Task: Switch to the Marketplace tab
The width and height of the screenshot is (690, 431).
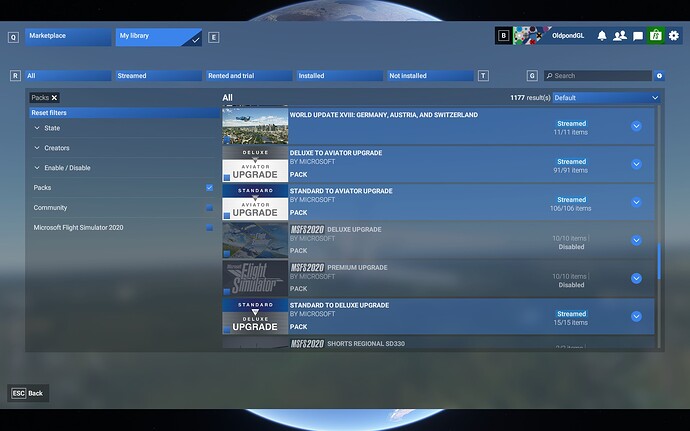Action: click(x=68, y=37)
